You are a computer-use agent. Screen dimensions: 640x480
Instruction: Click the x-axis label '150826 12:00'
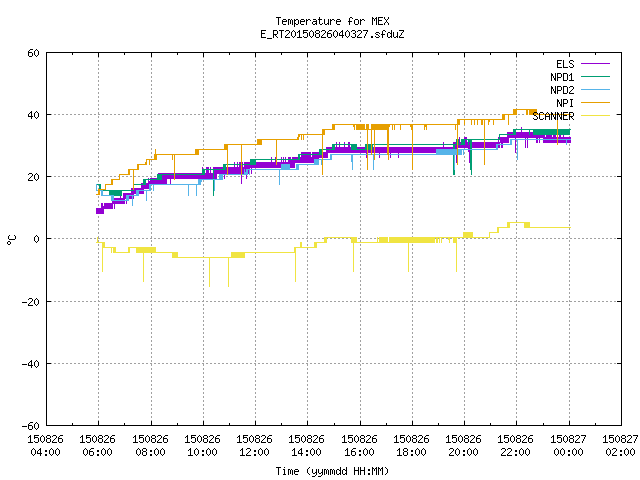point(254,446)
